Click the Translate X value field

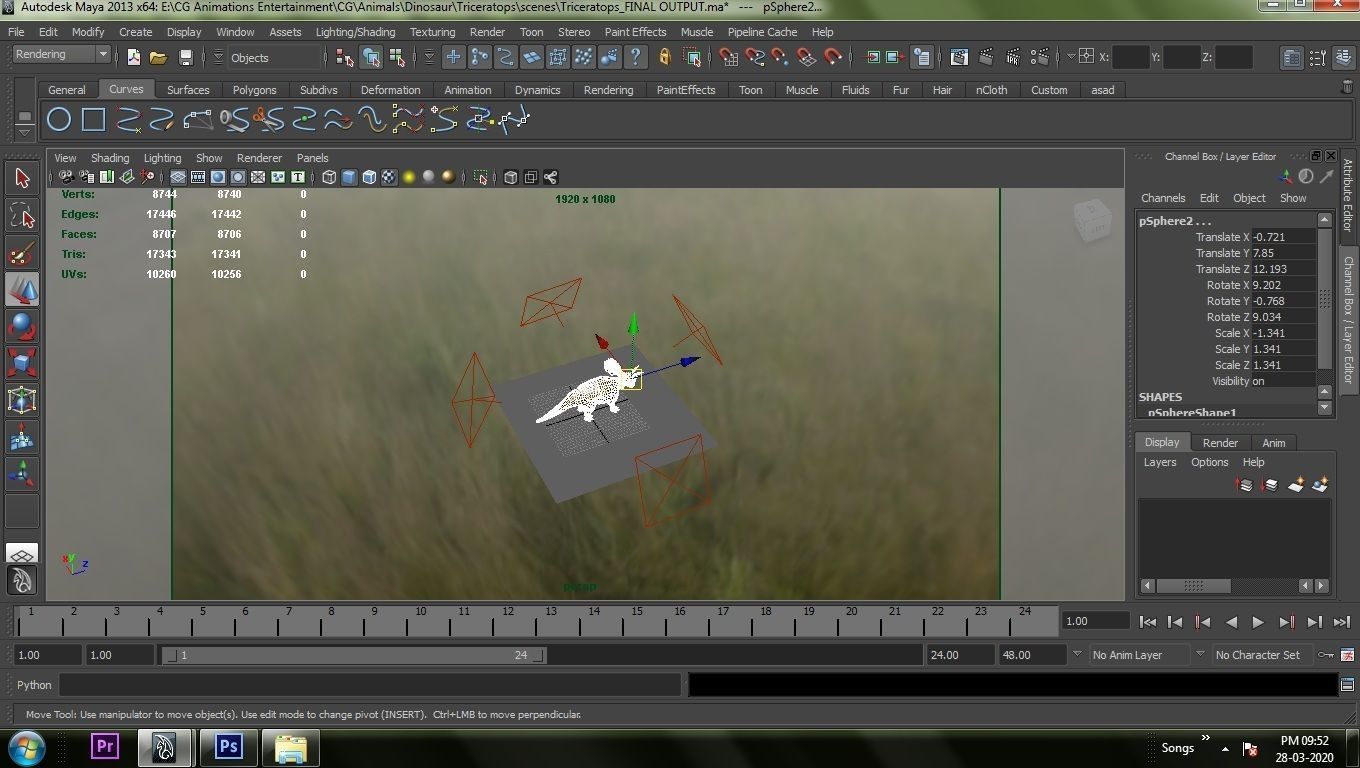pyautogui.click(x=1283, y=237)
